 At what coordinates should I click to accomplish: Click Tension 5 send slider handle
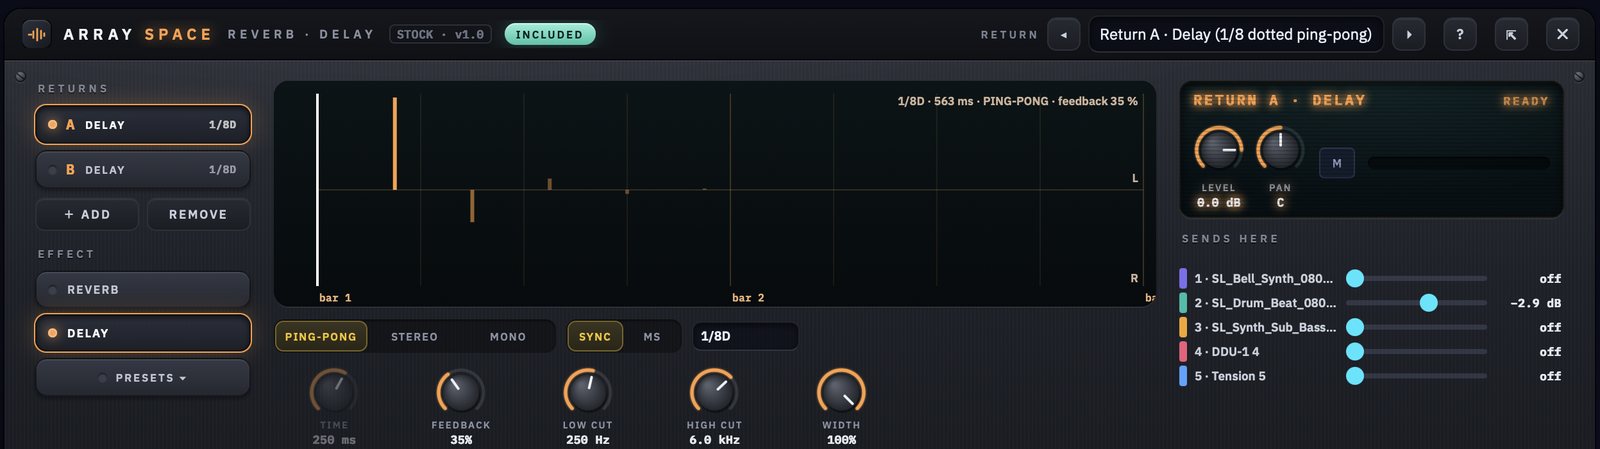[x=1355, y=376]
